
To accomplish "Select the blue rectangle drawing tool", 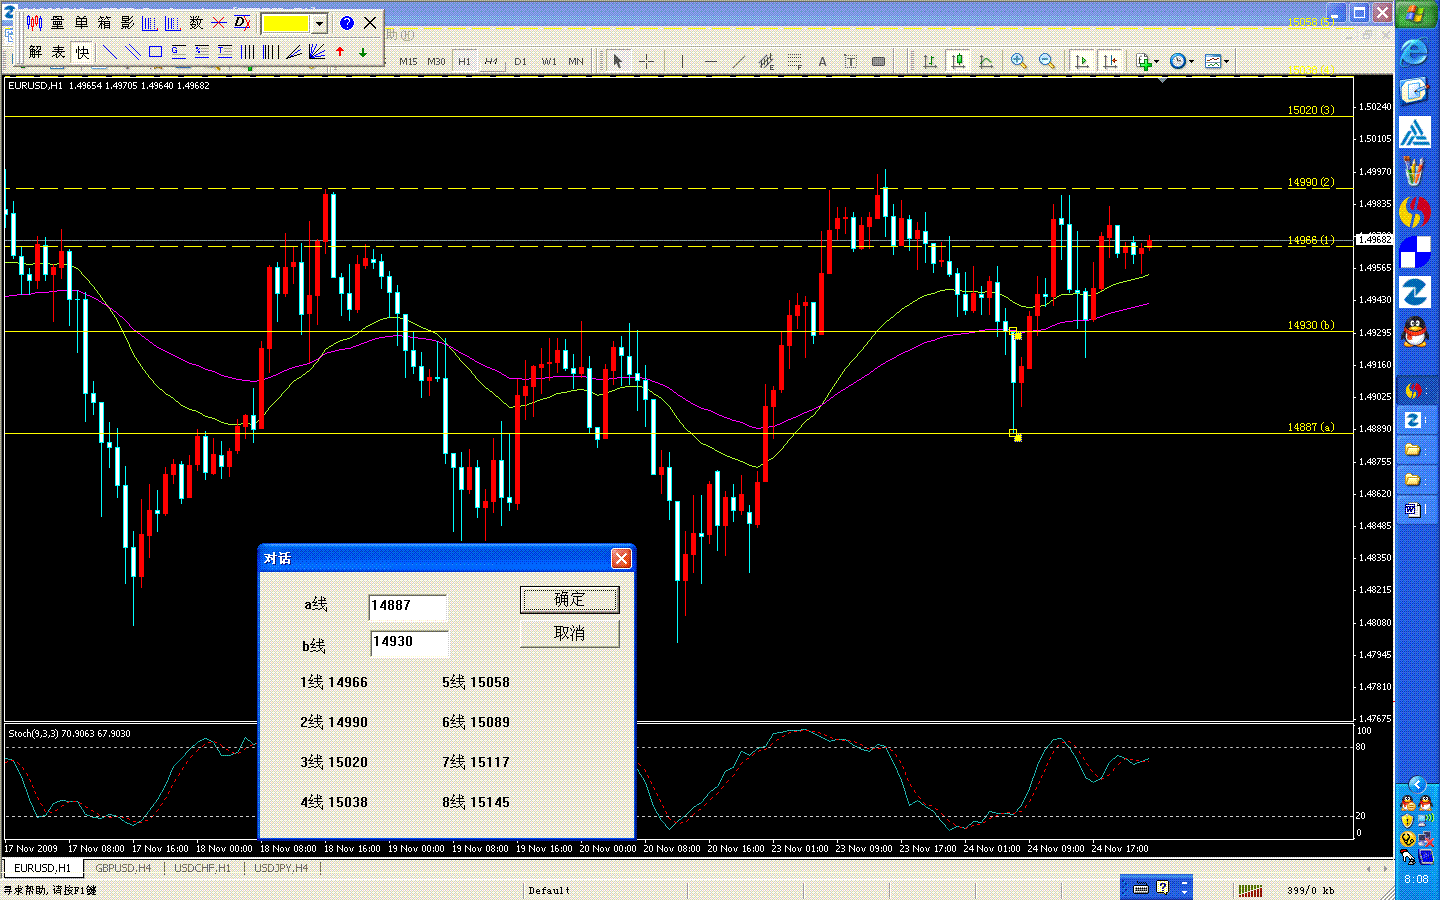I will [155, 52].
